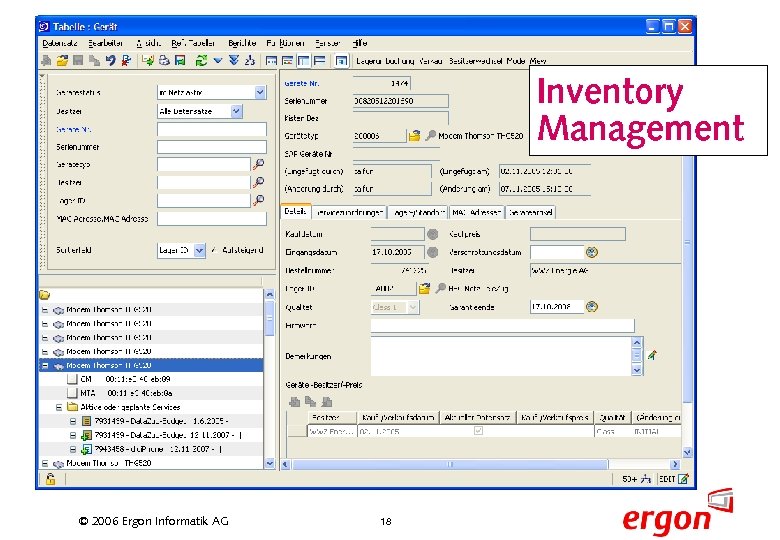Image resolution: width=780 pixels, height=540 pixels.
Task: Click the magnifier next to the Gerätetyp filter field
Action: 259,164
